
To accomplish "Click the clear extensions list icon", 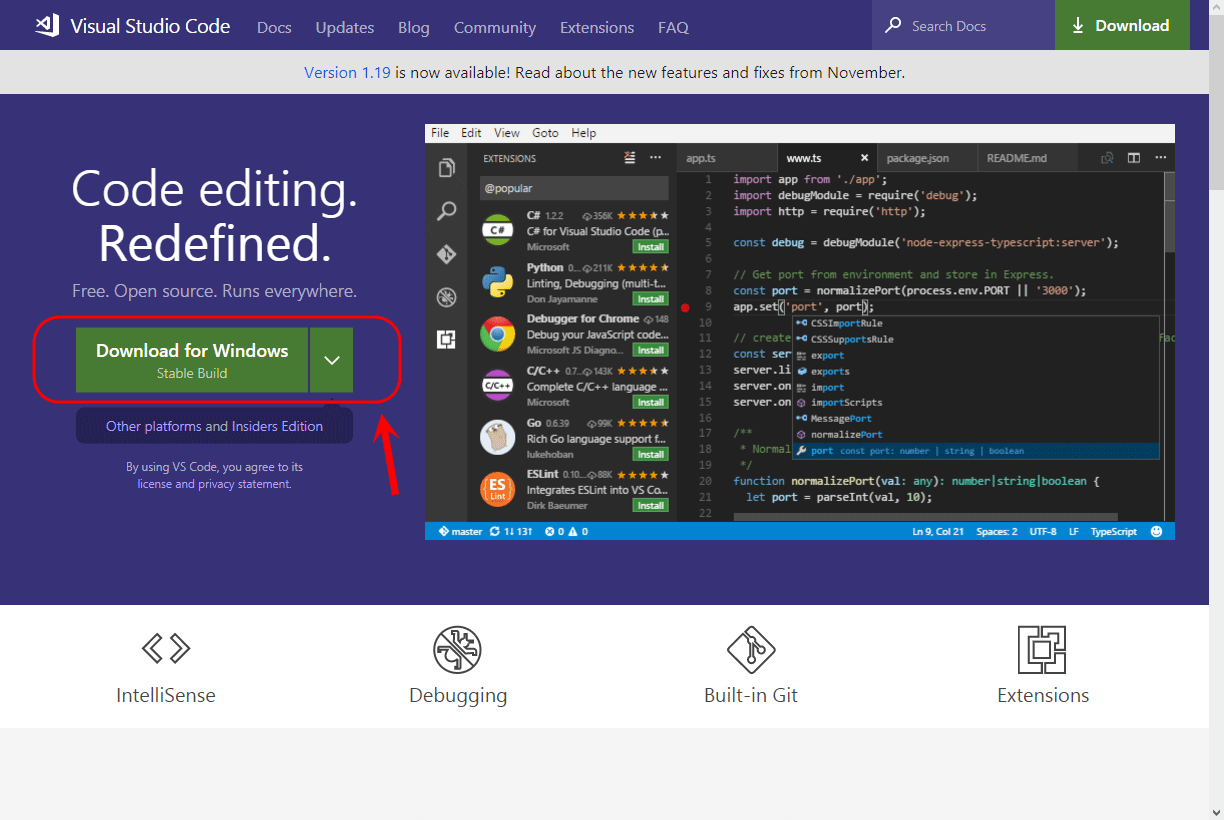I will (629, 158).
